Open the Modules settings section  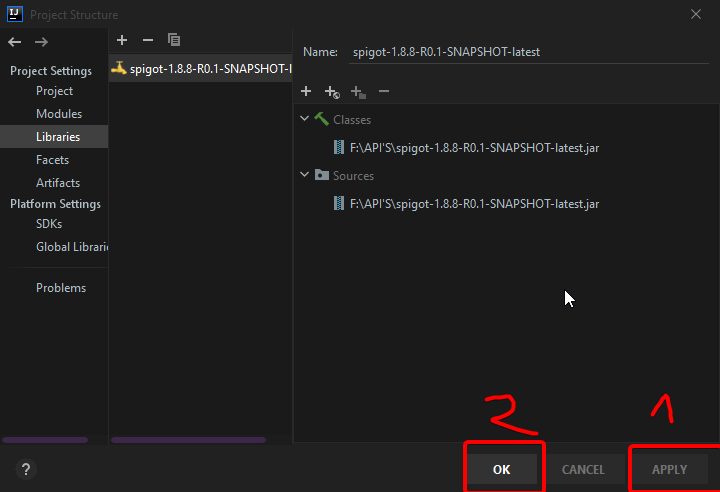(59, 114)
